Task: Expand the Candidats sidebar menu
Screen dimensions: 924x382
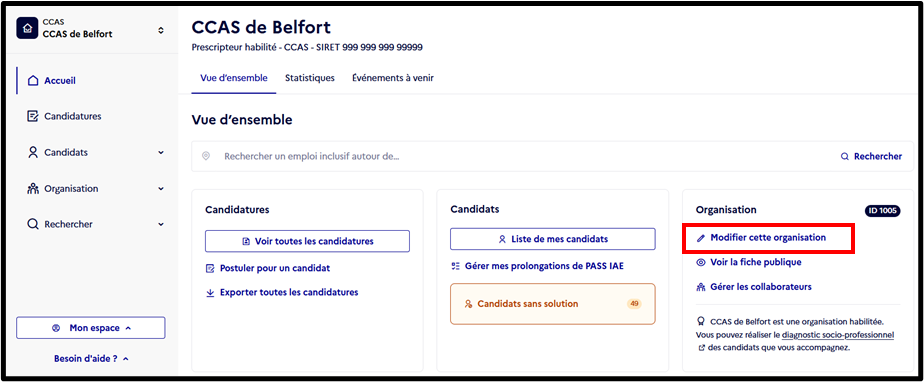Action: coord(161,153)
